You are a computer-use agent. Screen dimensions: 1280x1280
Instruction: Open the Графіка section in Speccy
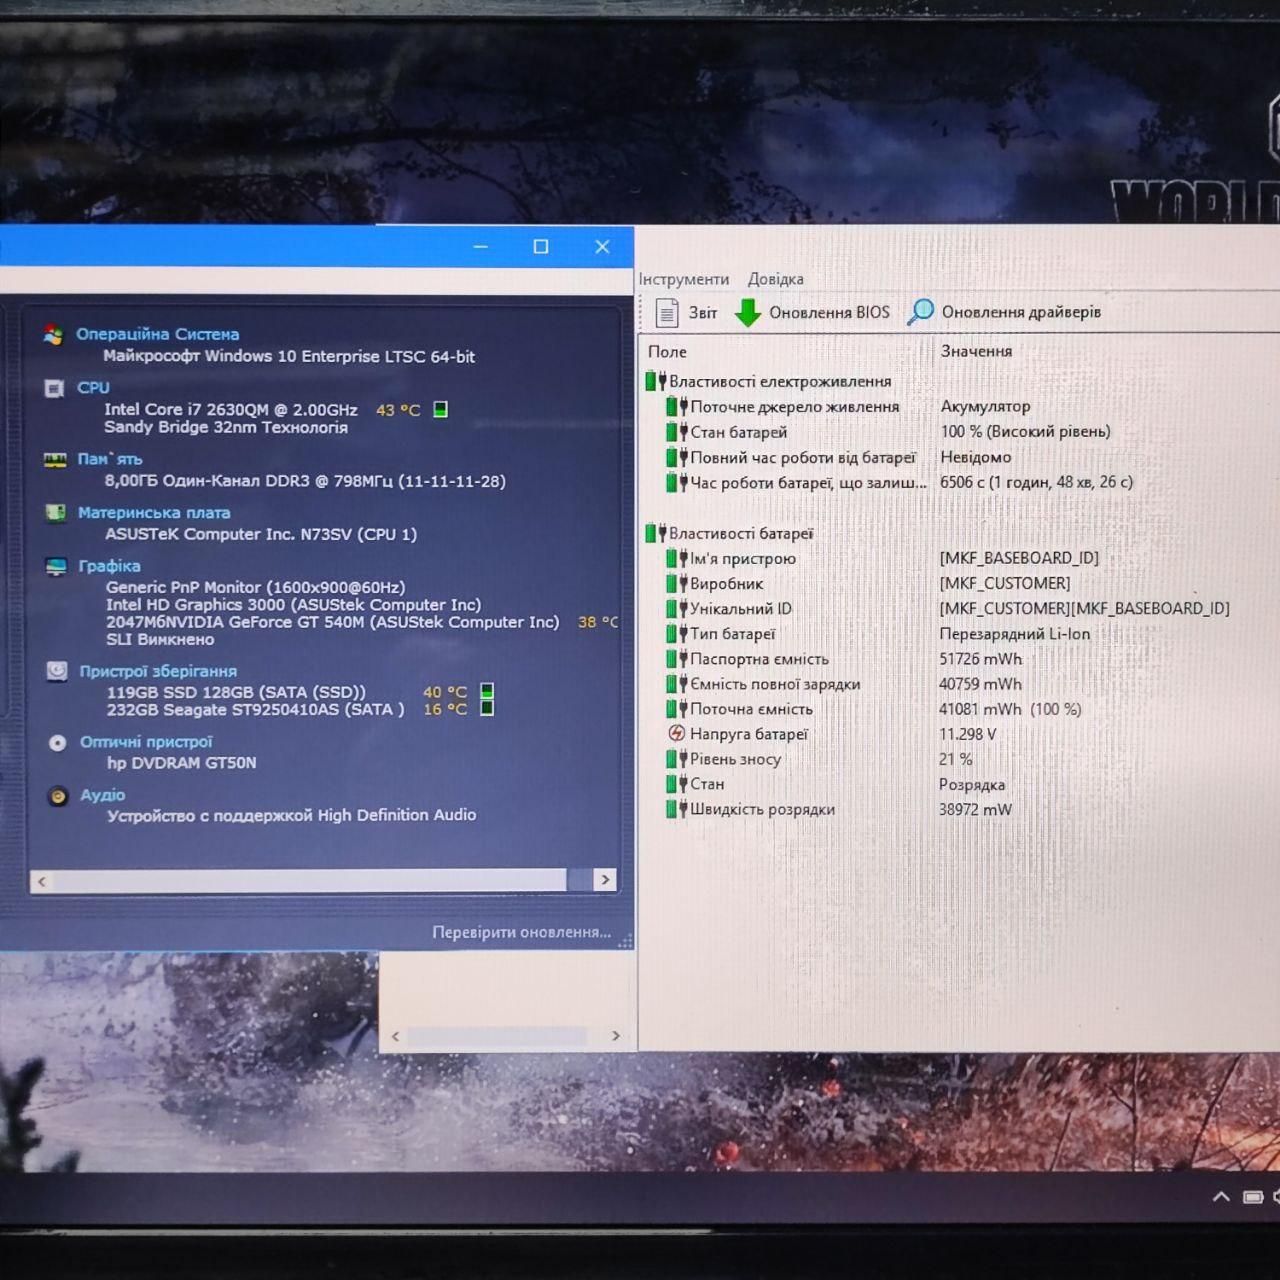pyautogui.click(x=110, y=566)
